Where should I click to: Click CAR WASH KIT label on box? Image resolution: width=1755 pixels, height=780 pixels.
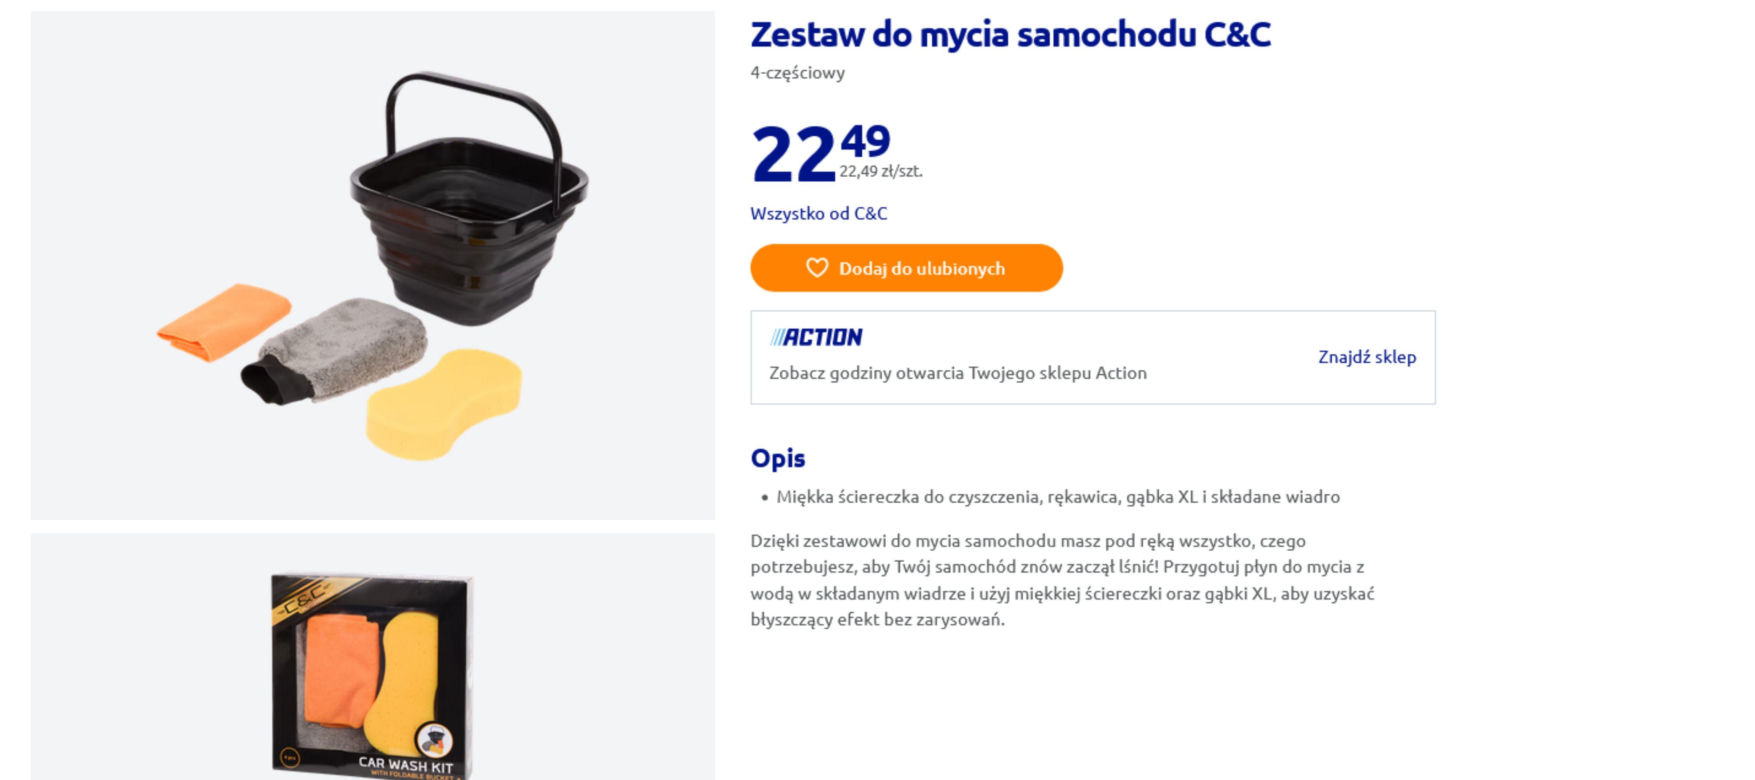406,764
